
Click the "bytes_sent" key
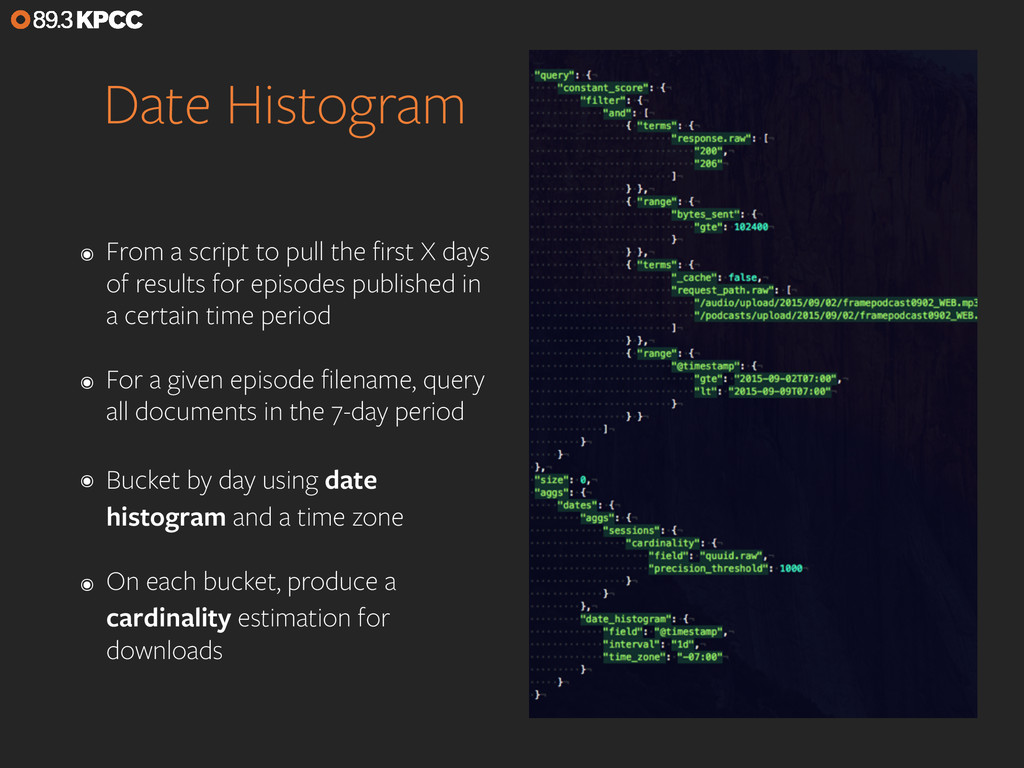pyautogui.click(x=707, y=214)
